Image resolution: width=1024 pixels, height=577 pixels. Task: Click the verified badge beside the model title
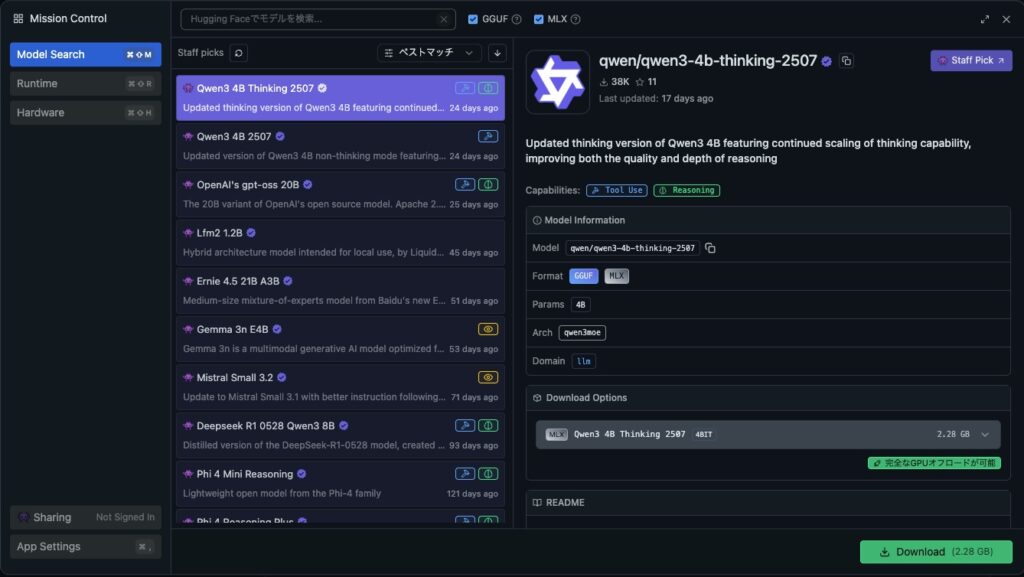tap(826, 61)
